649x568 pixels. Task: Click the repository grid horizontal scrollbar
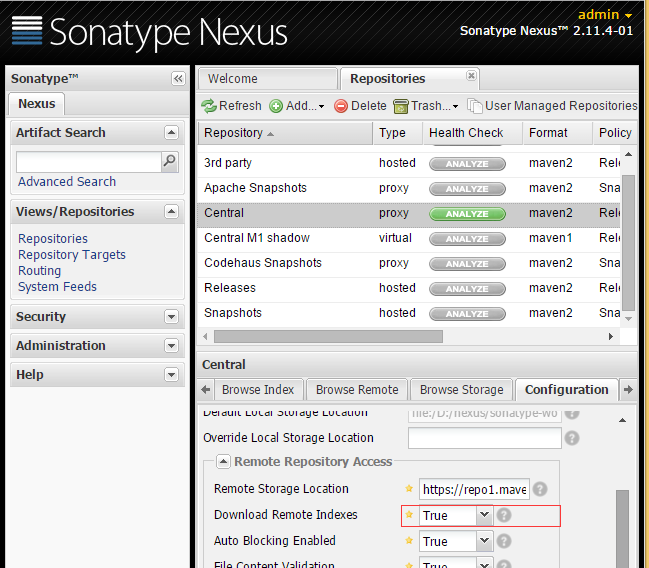pos(328,337)
